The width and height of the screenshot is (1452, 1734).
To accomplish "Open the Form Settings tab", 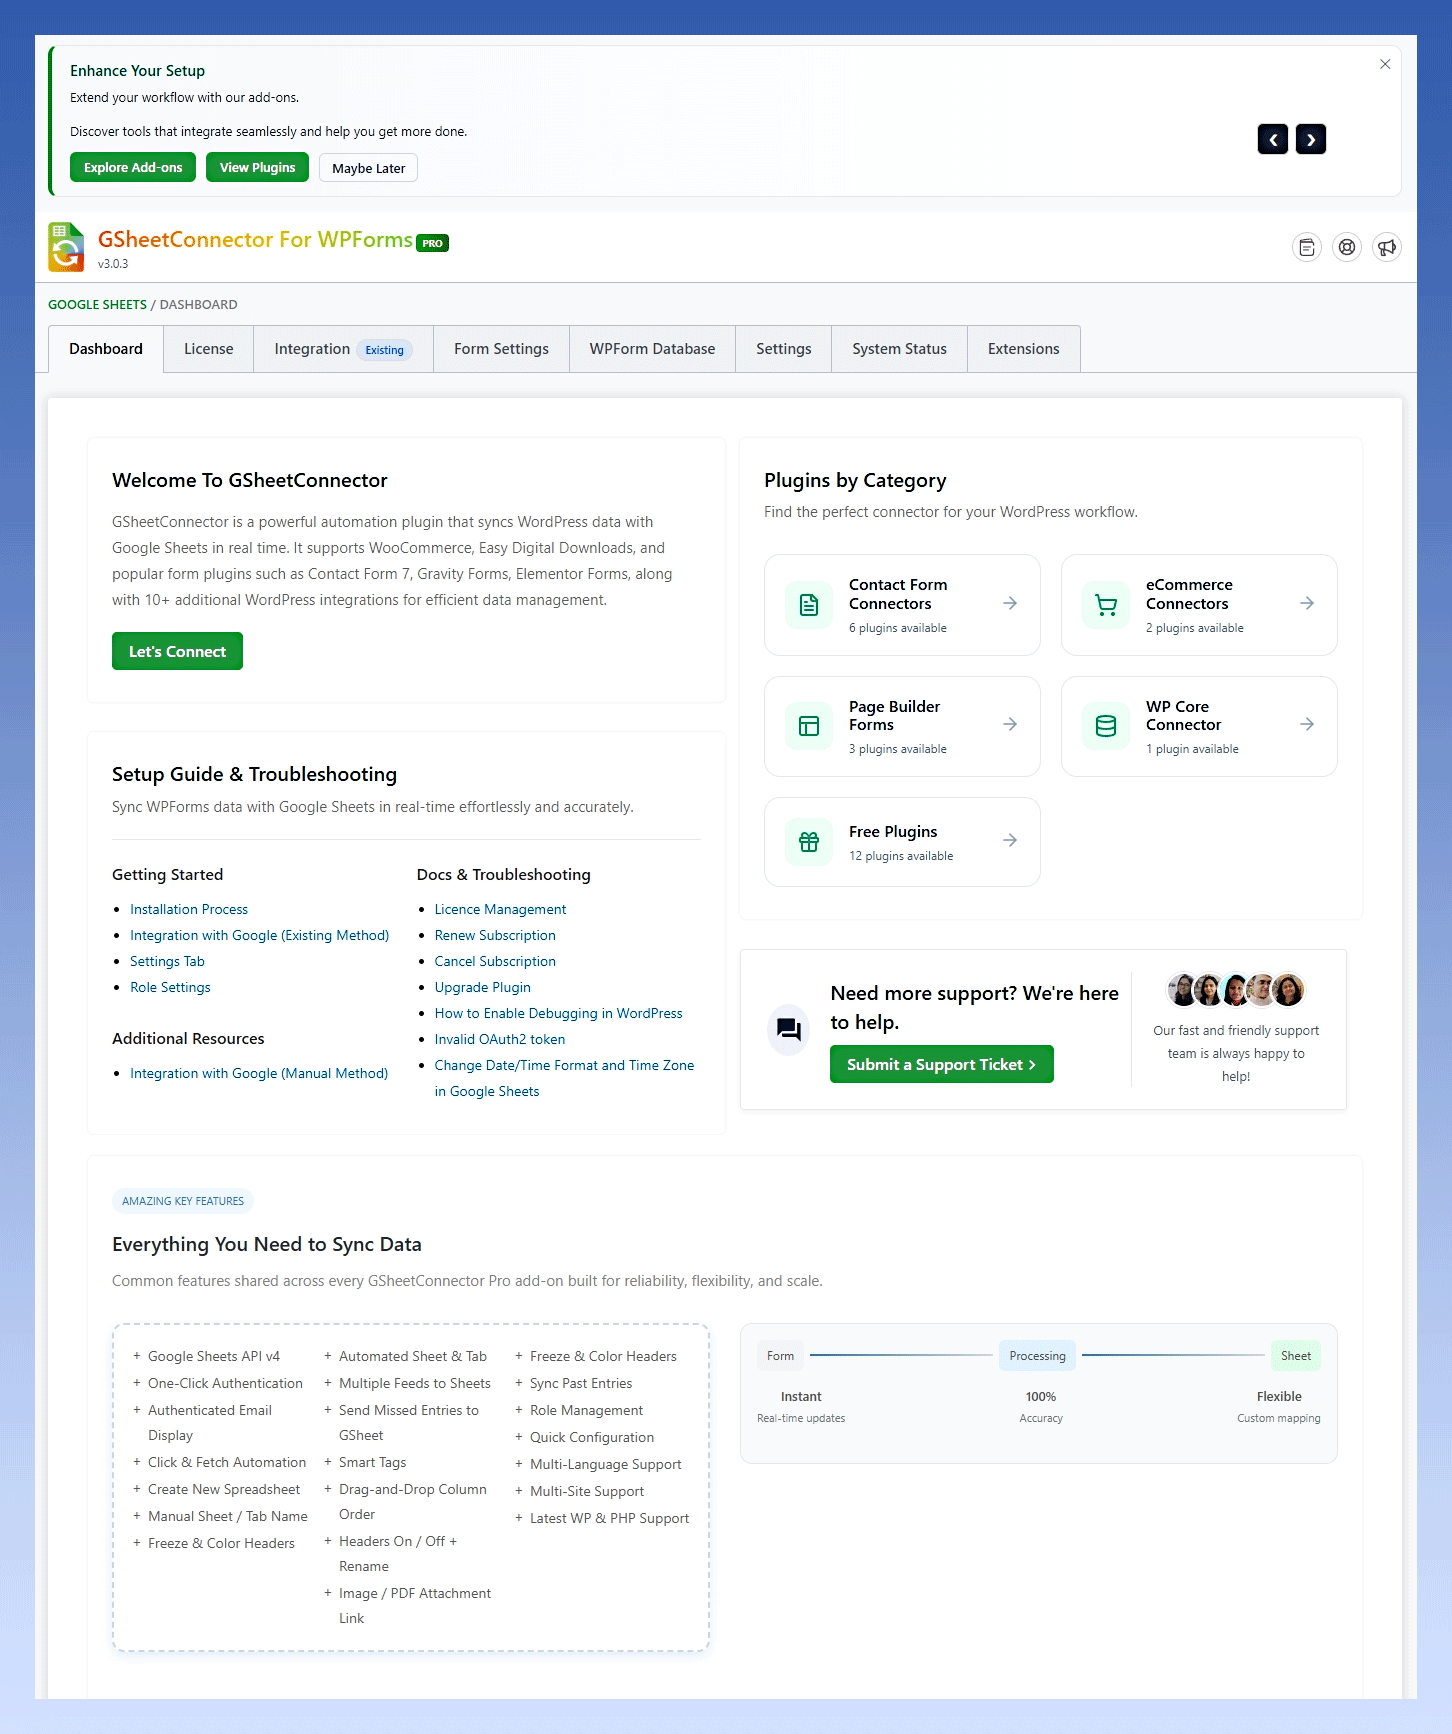I will pyautogui.click(x=501, y=349).
